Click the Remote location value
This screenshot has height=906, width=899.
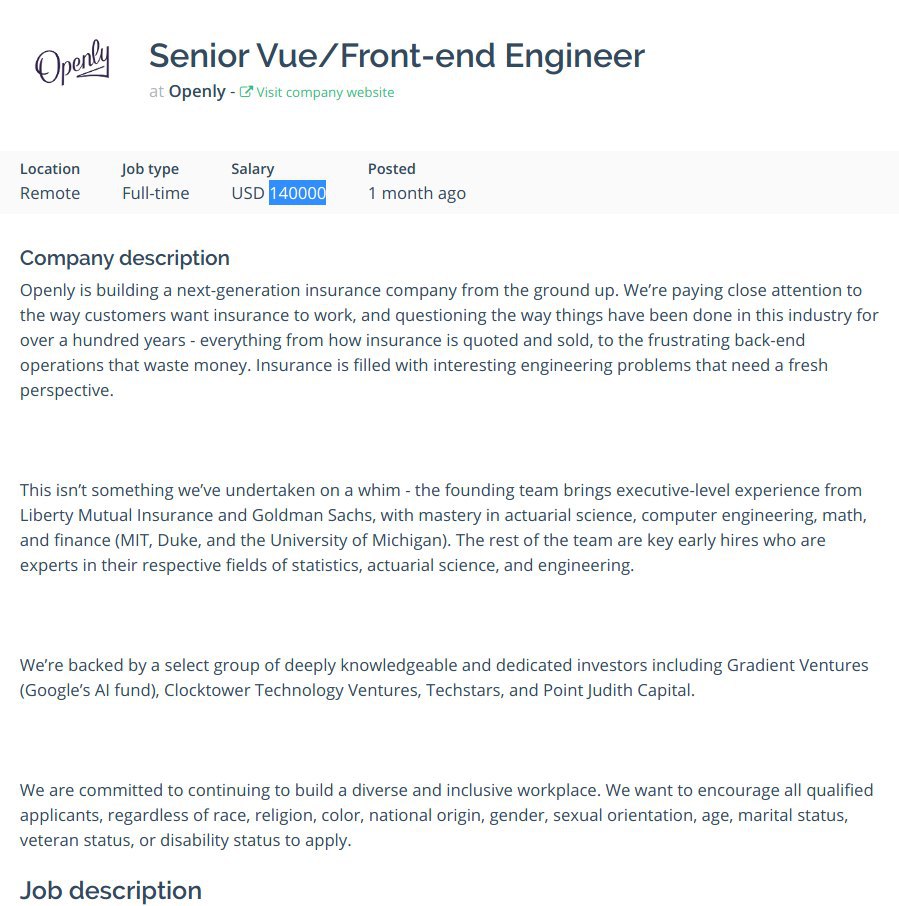point(50,193)
